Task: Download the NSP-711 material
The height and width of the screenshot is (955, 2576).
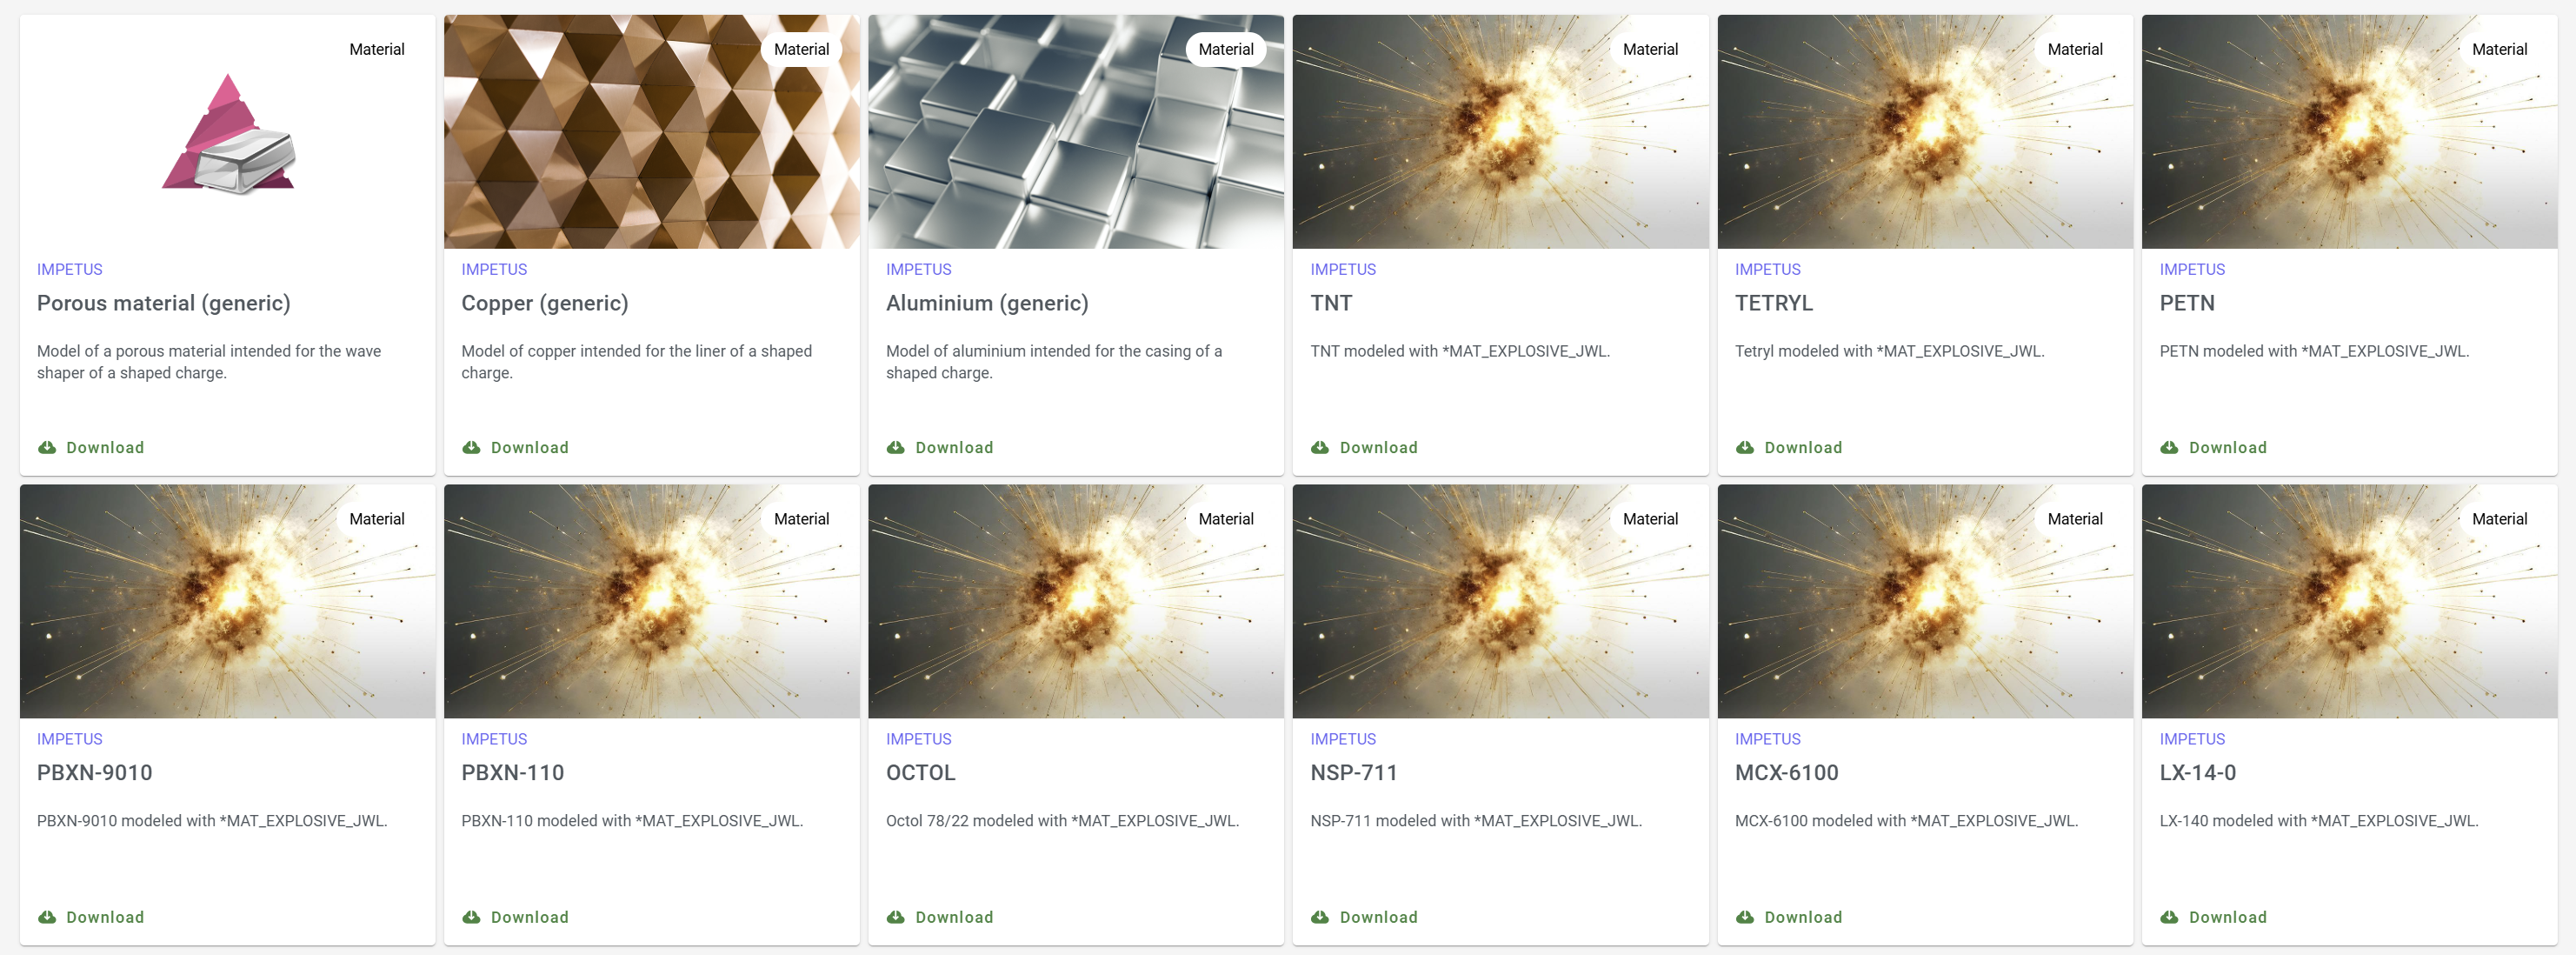Action: 1364,917
